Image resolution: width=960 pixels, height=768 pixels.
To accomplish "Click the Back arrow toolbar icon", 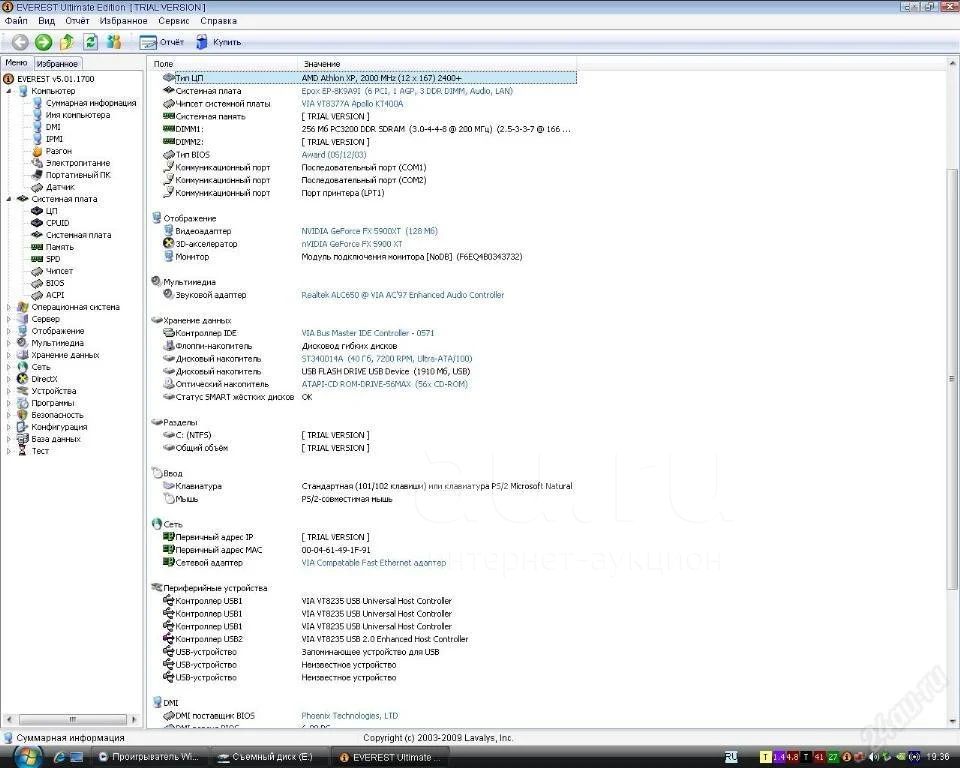I will coord(20,42).
